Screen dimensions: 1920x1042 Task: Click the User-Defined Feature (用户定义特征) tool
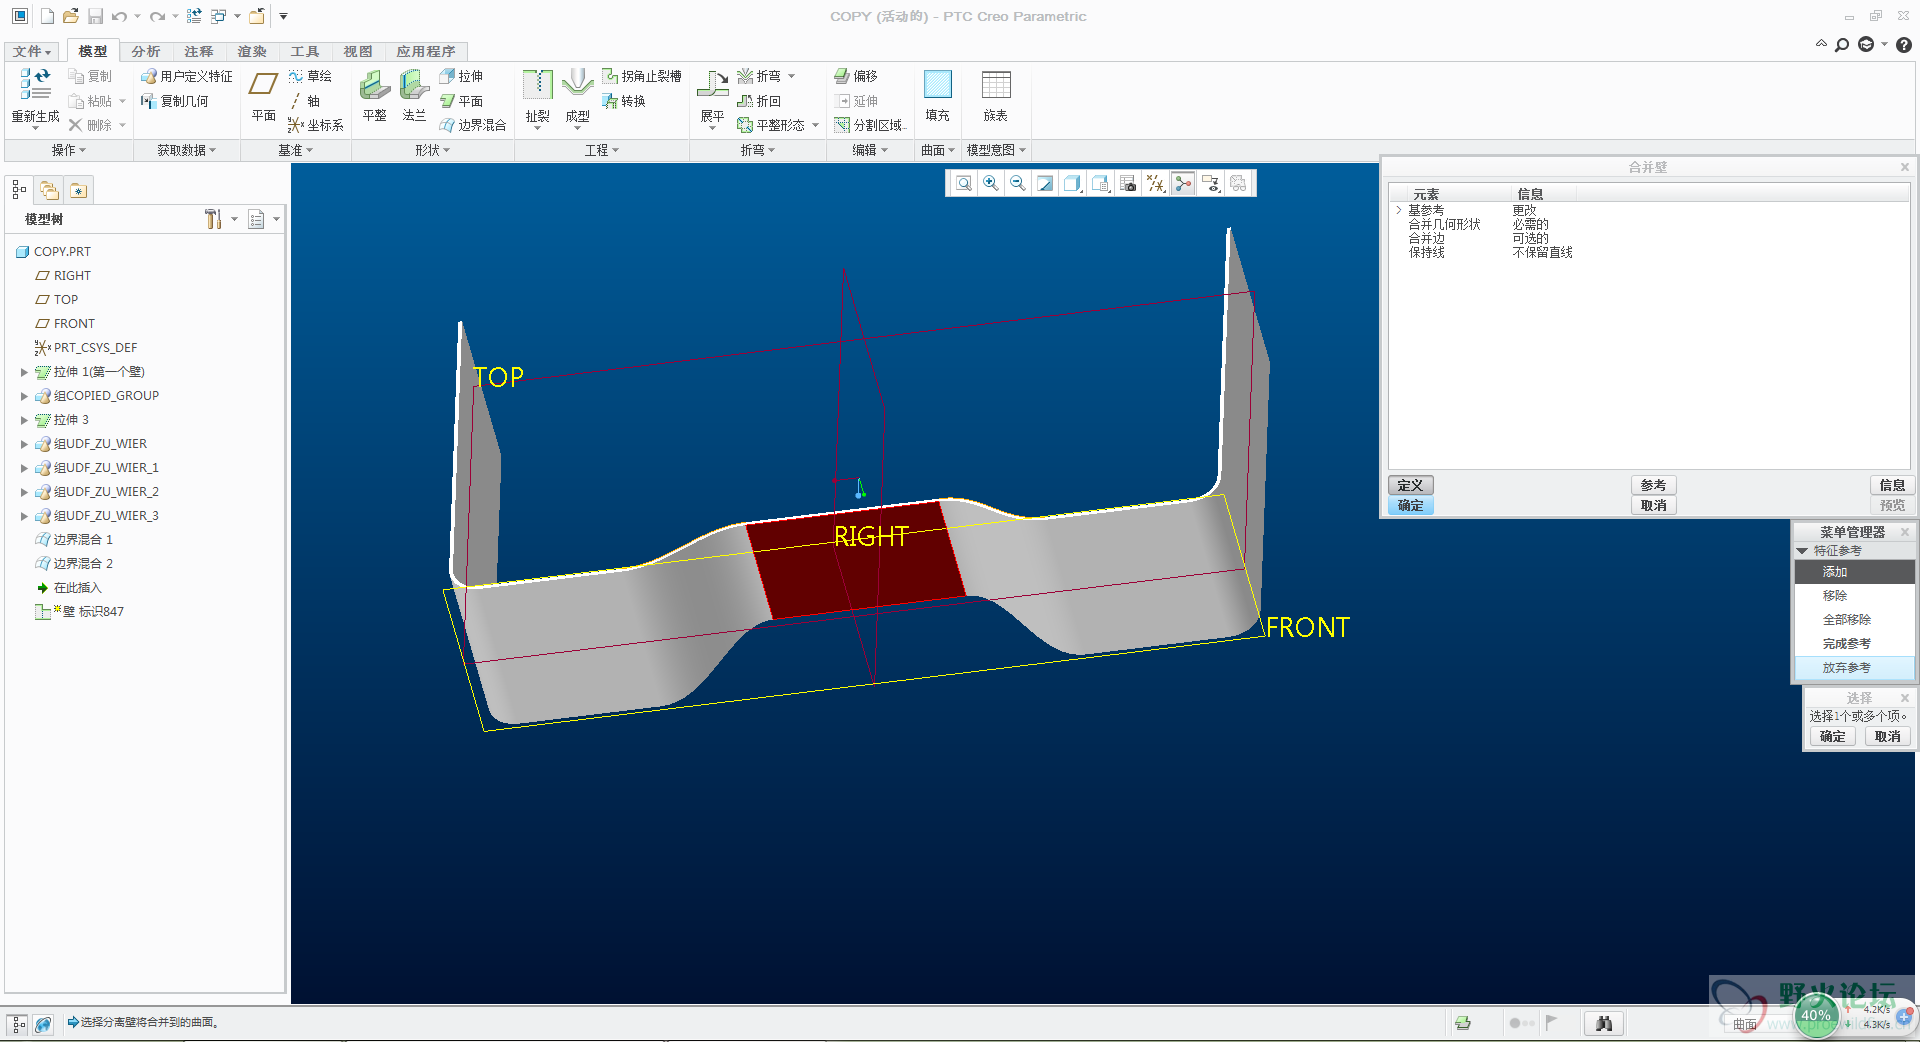point(187,76)
